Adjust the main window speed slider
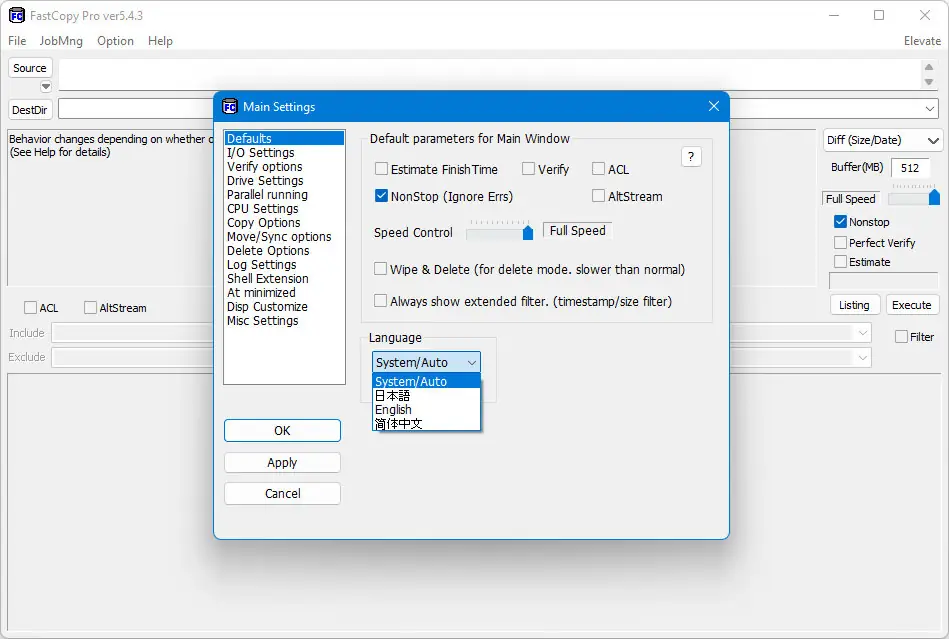Image resolution: width=949 pixels, height=639 pixels. click(934, 197)
